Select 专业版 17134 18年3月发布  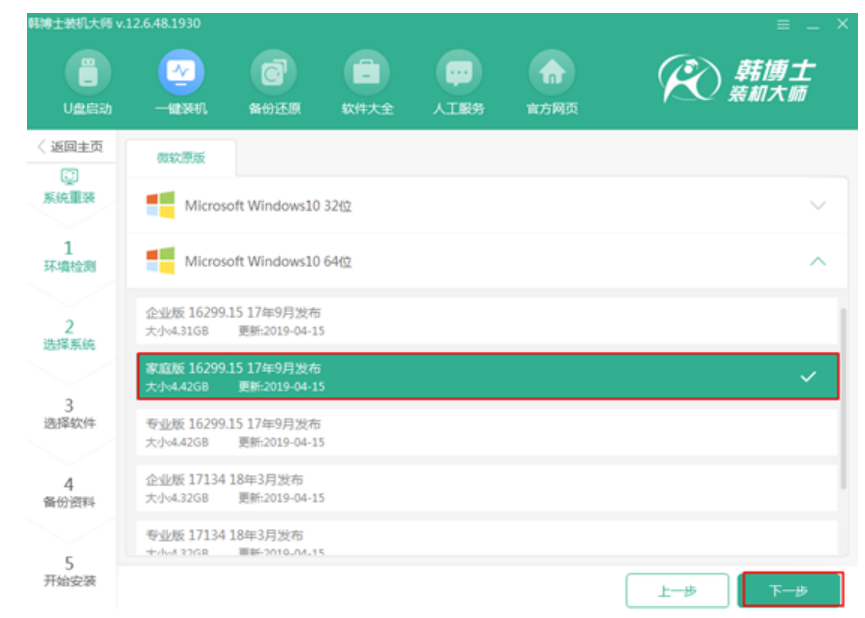point(487,539)
